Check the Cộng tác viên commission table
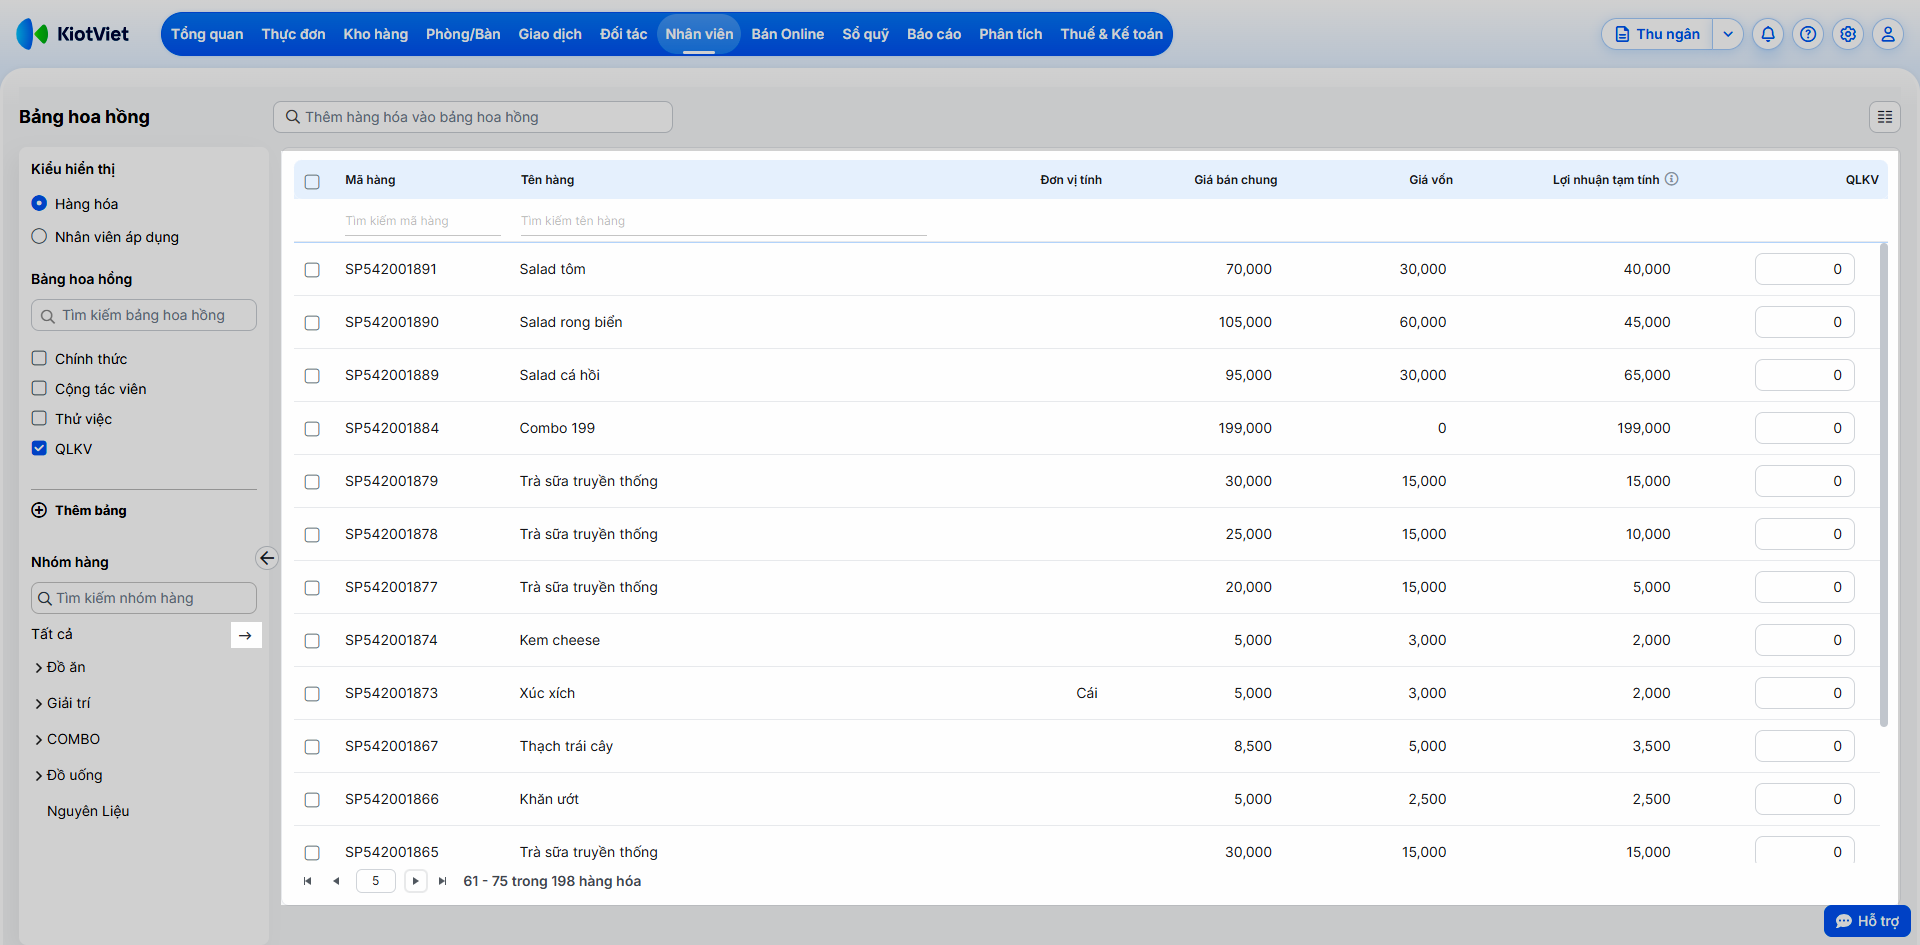This screenshot has width=1920, height=945. [39, 388]
